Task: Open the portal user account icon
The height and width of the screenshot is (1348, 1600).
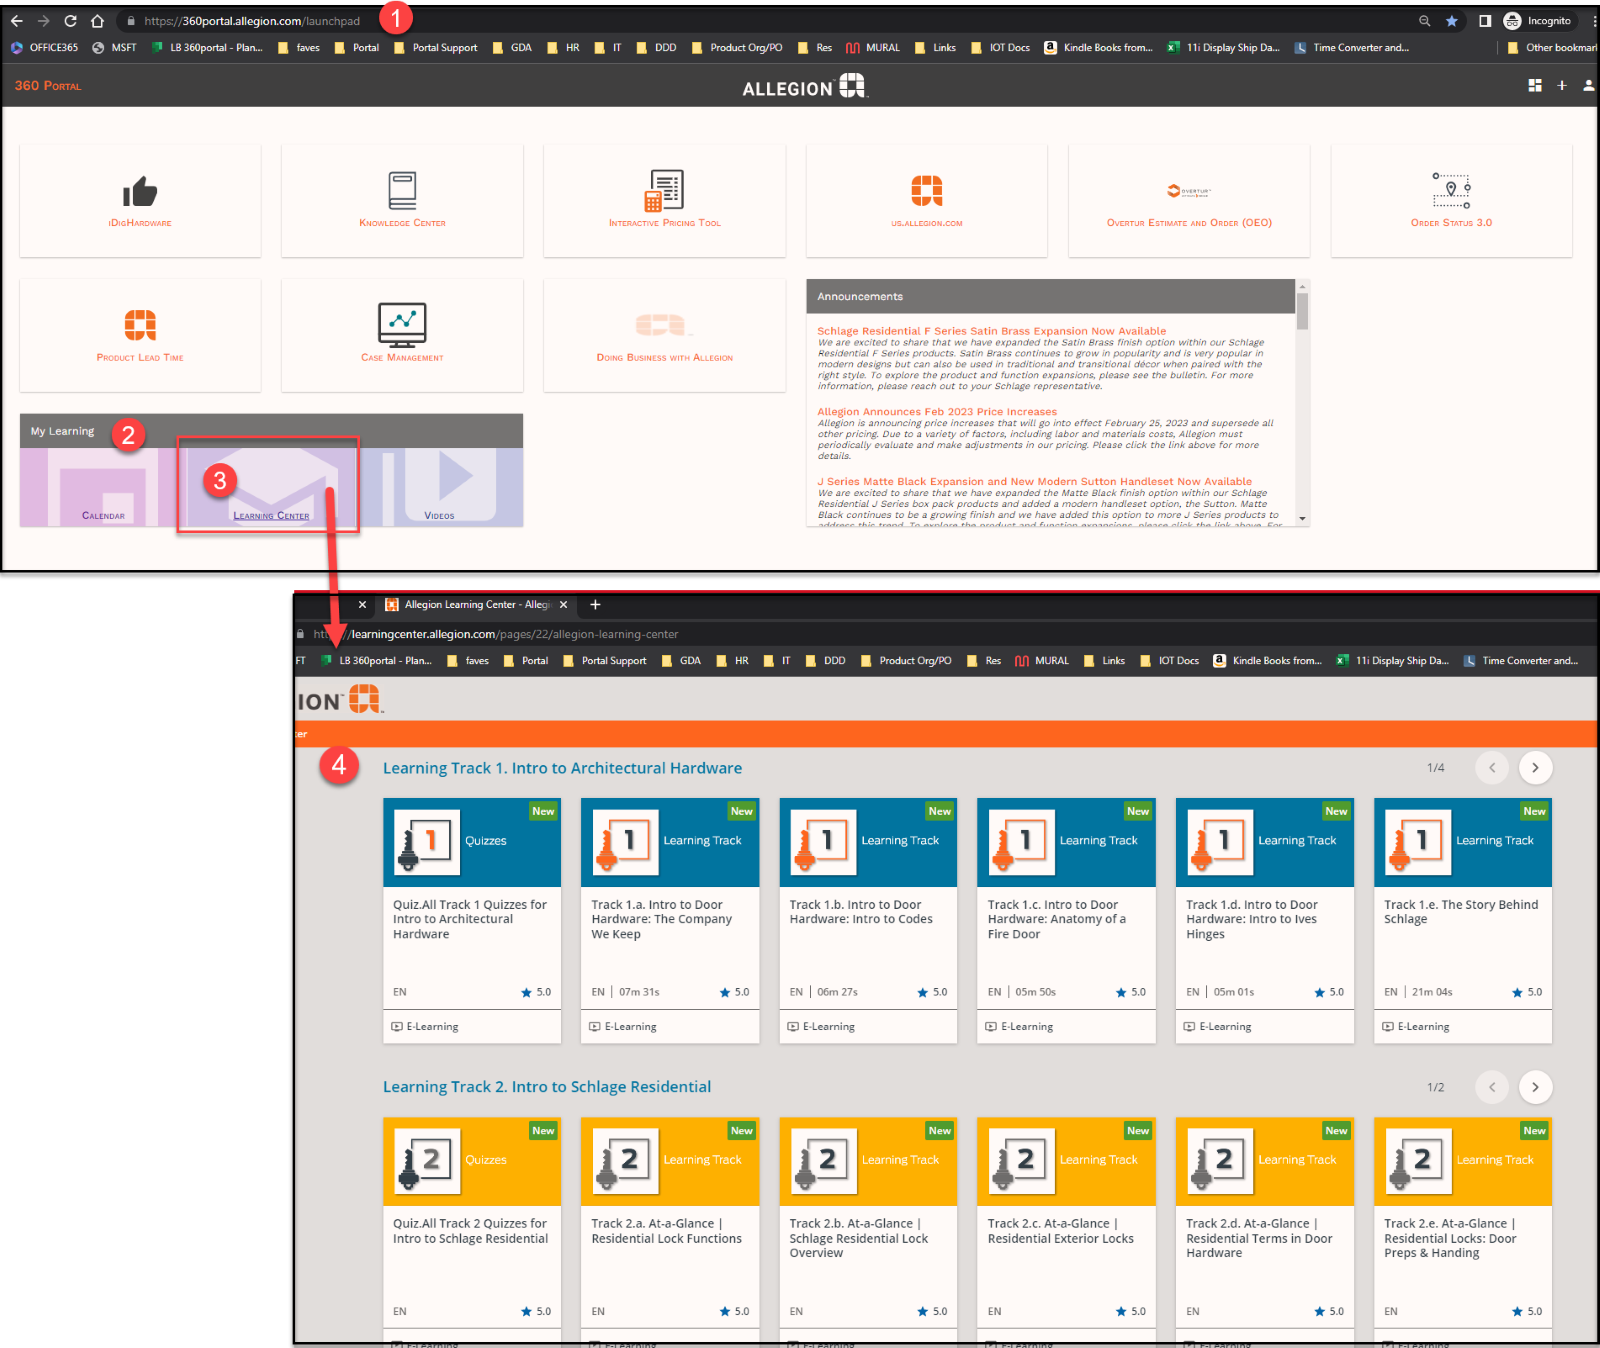Action: (x=1589, y=86)
